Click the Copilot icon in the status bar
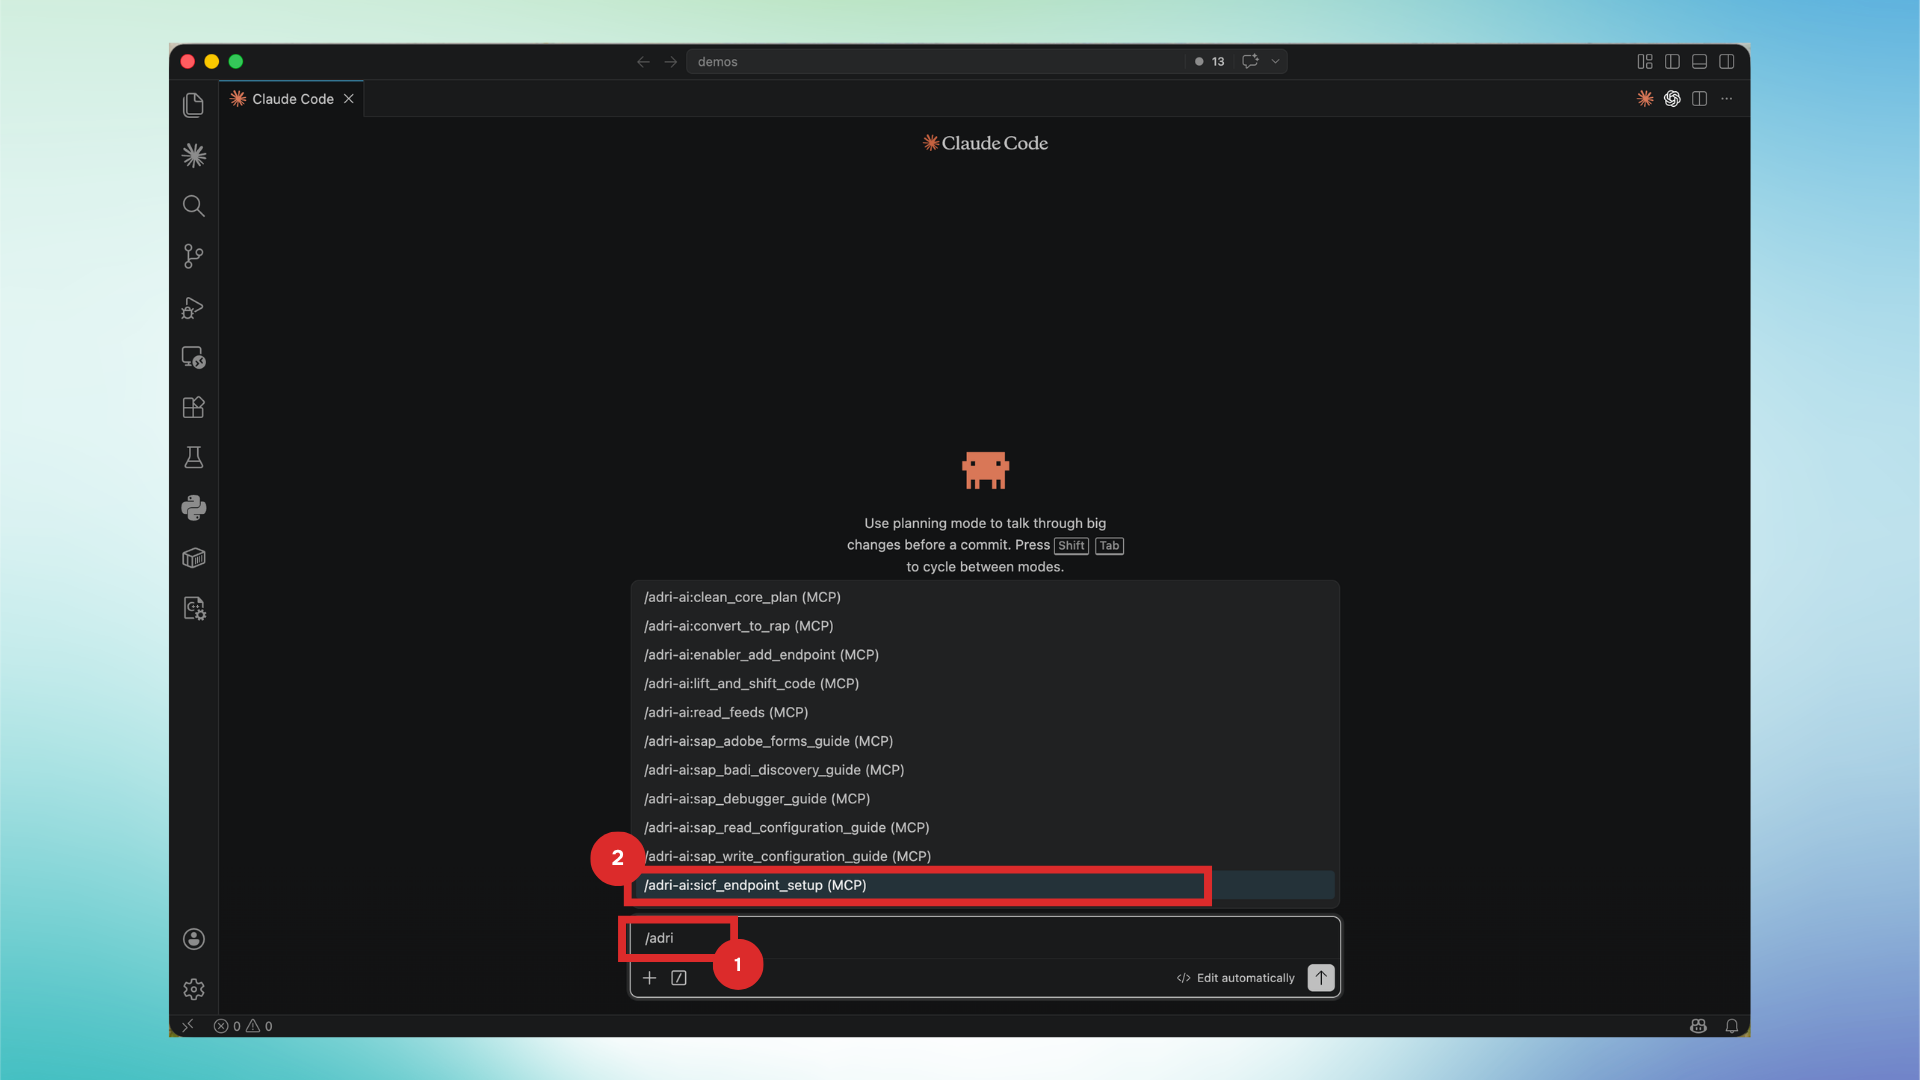The height and width of the screenshot is (1080, 1920). (x=1697, y=1026)
